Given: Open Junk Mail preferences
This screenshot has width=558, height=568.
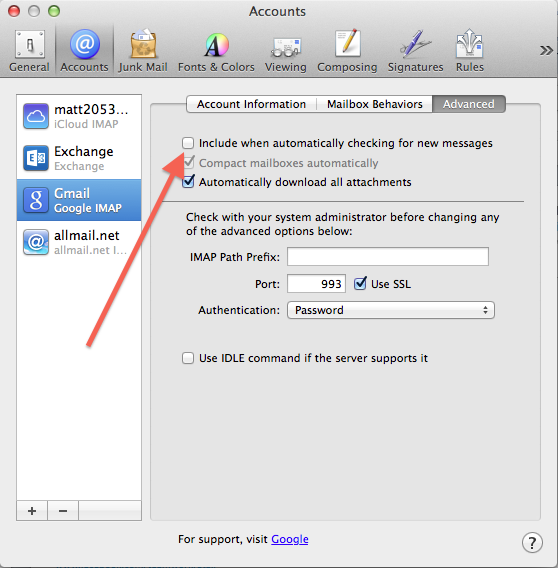Looking at the screenshot, I should [143, 51].
